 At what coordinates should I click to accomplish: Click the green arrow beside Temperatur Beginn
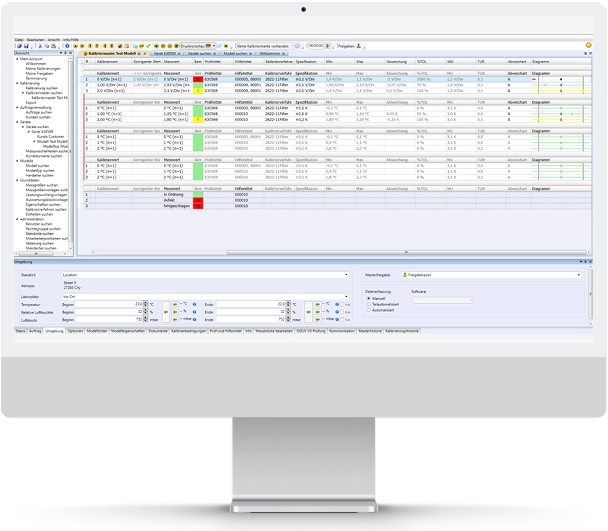[174, 303]
